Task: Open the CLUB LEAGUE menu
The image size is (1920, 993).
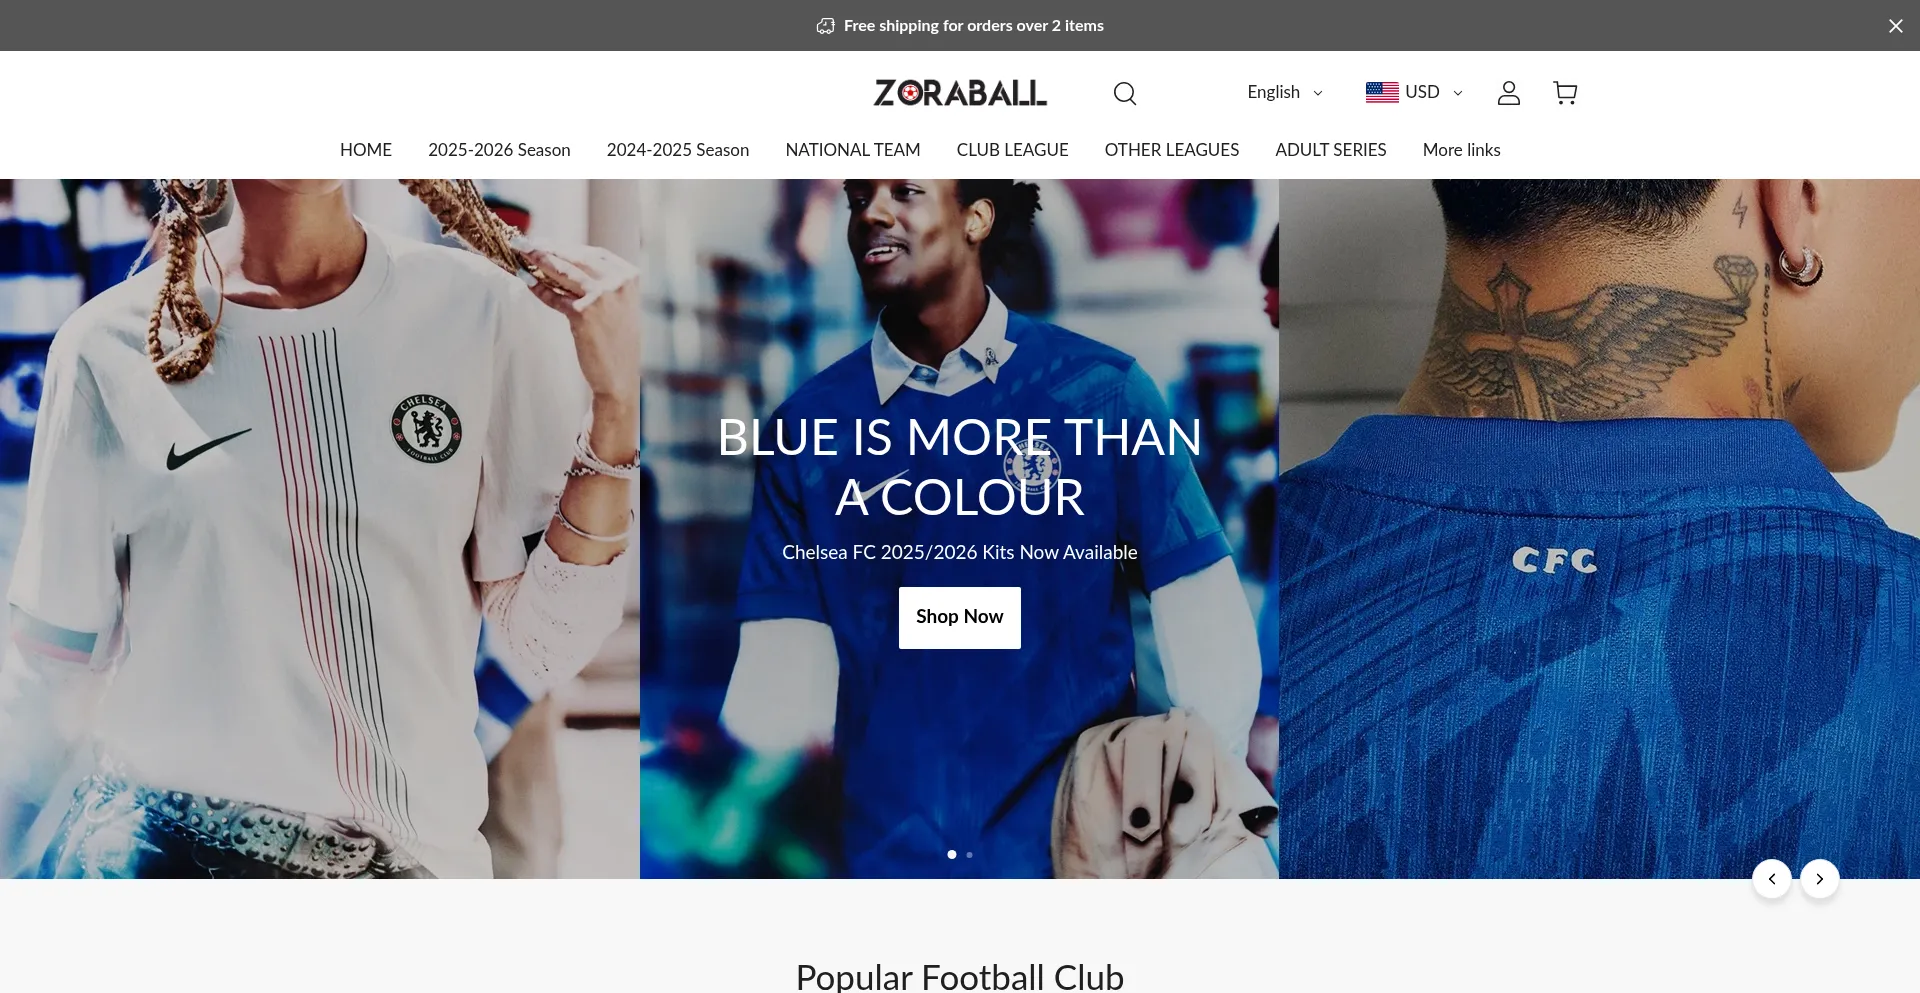Action: [x=1012, y=150]
